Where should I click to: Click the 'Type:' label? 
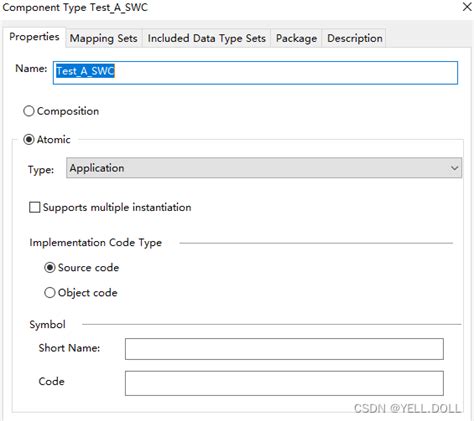pos(41,170)
